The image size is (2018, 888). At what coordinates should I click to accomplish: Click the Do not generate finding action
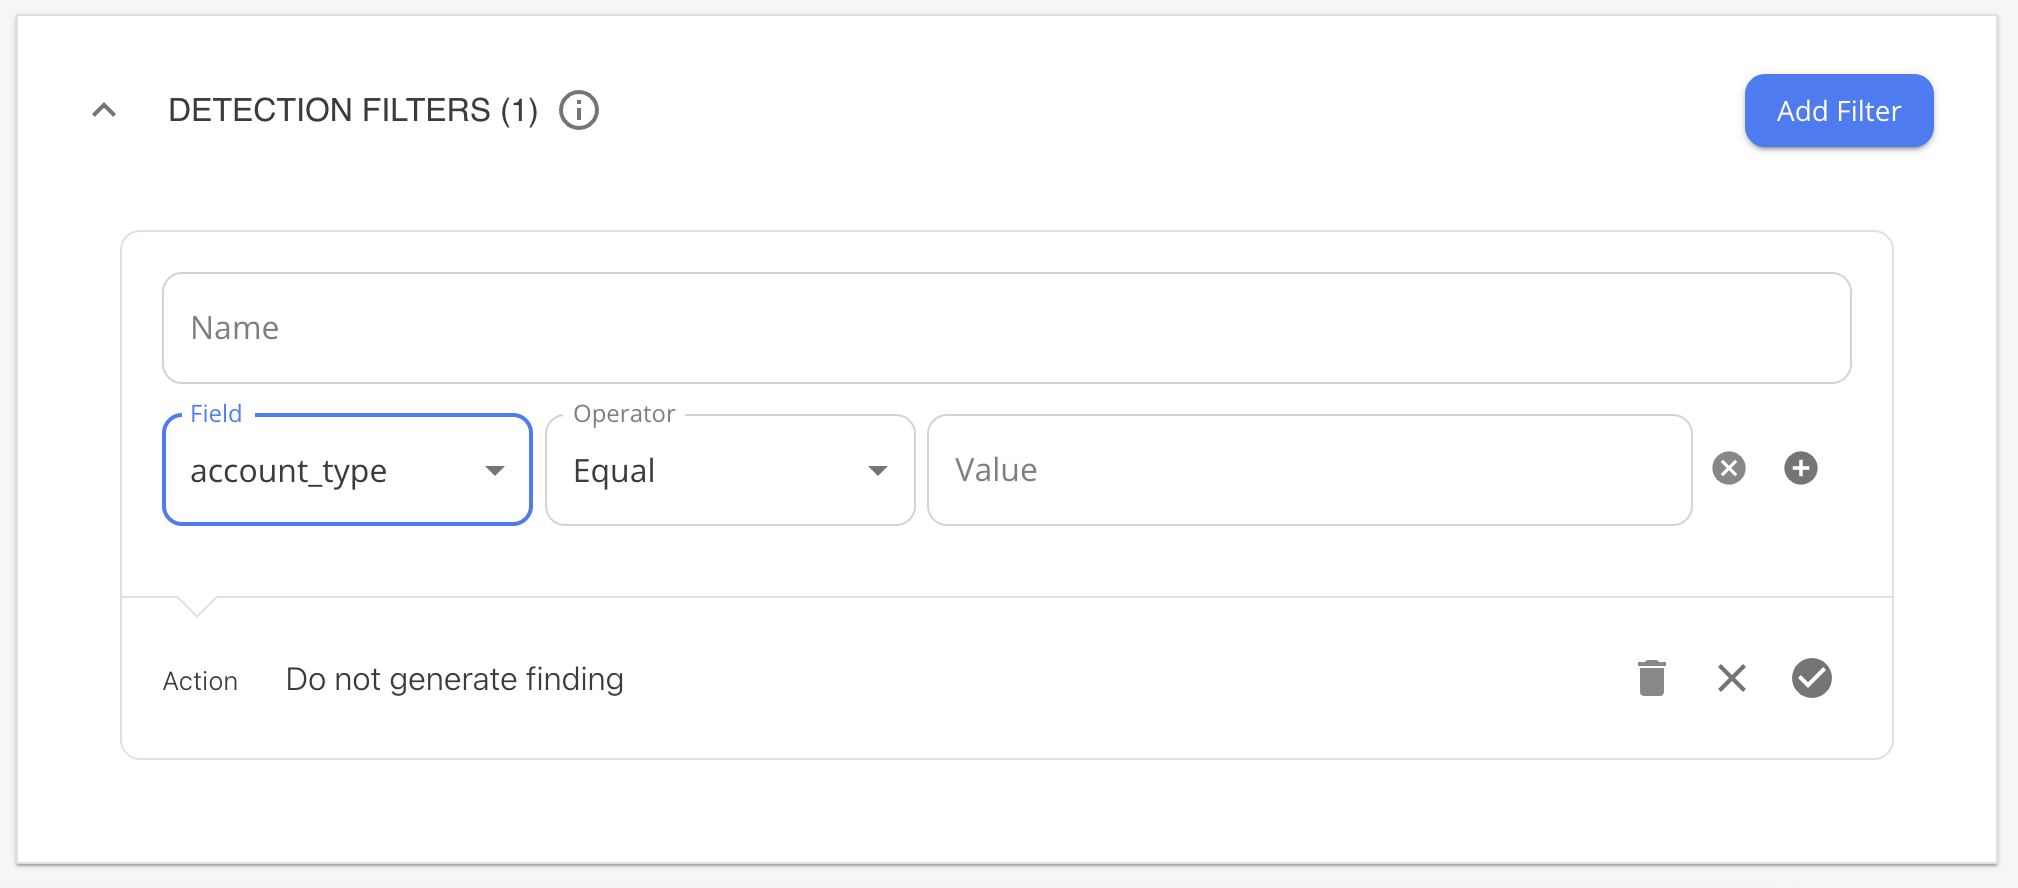(x=455, y=679)
